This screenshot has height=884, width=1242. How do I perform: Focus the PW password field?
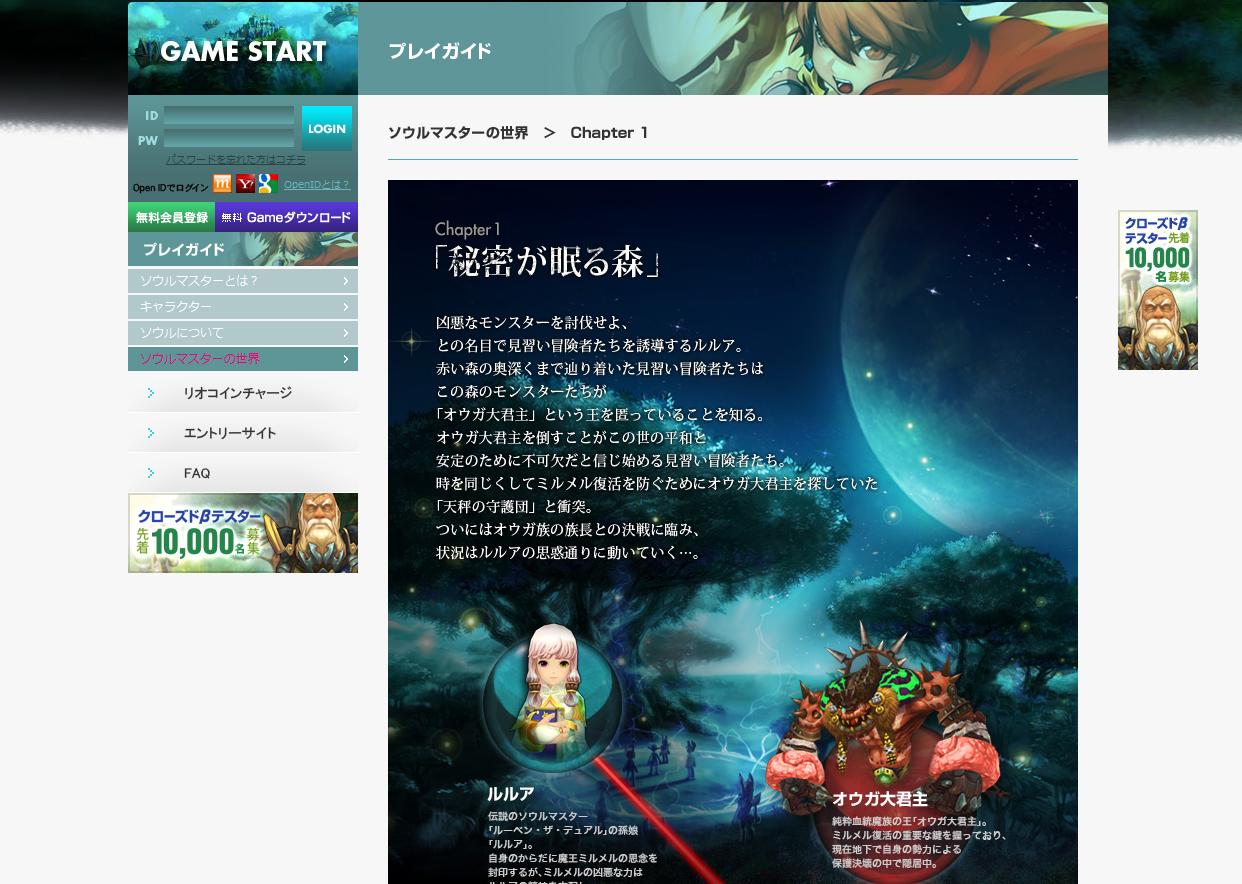[x=229, y=139]
